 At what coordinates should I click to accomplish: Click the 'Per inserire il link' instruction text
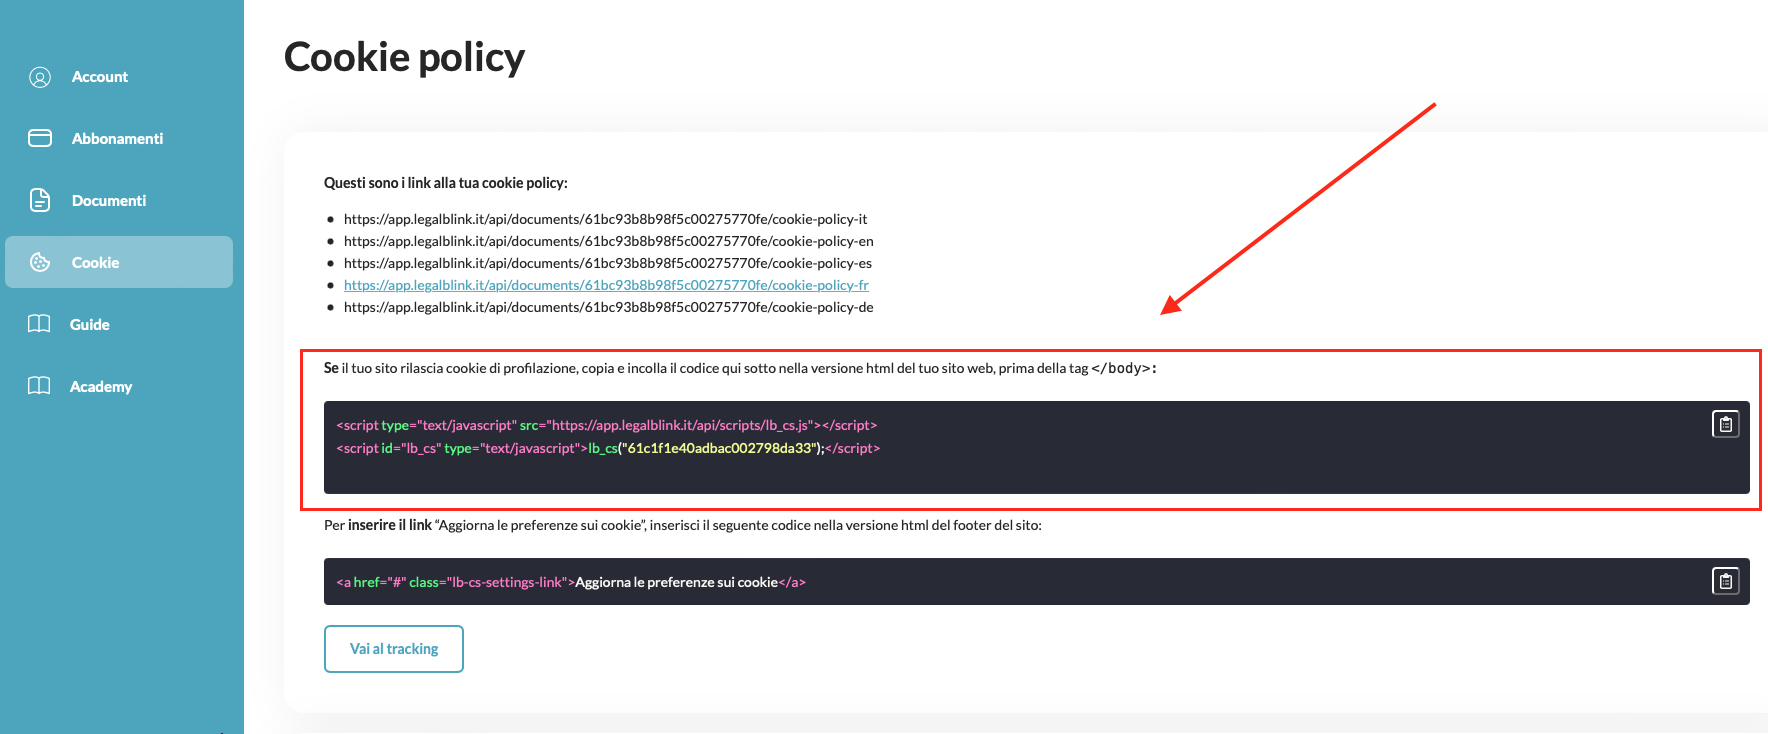[x=683, y=525]
